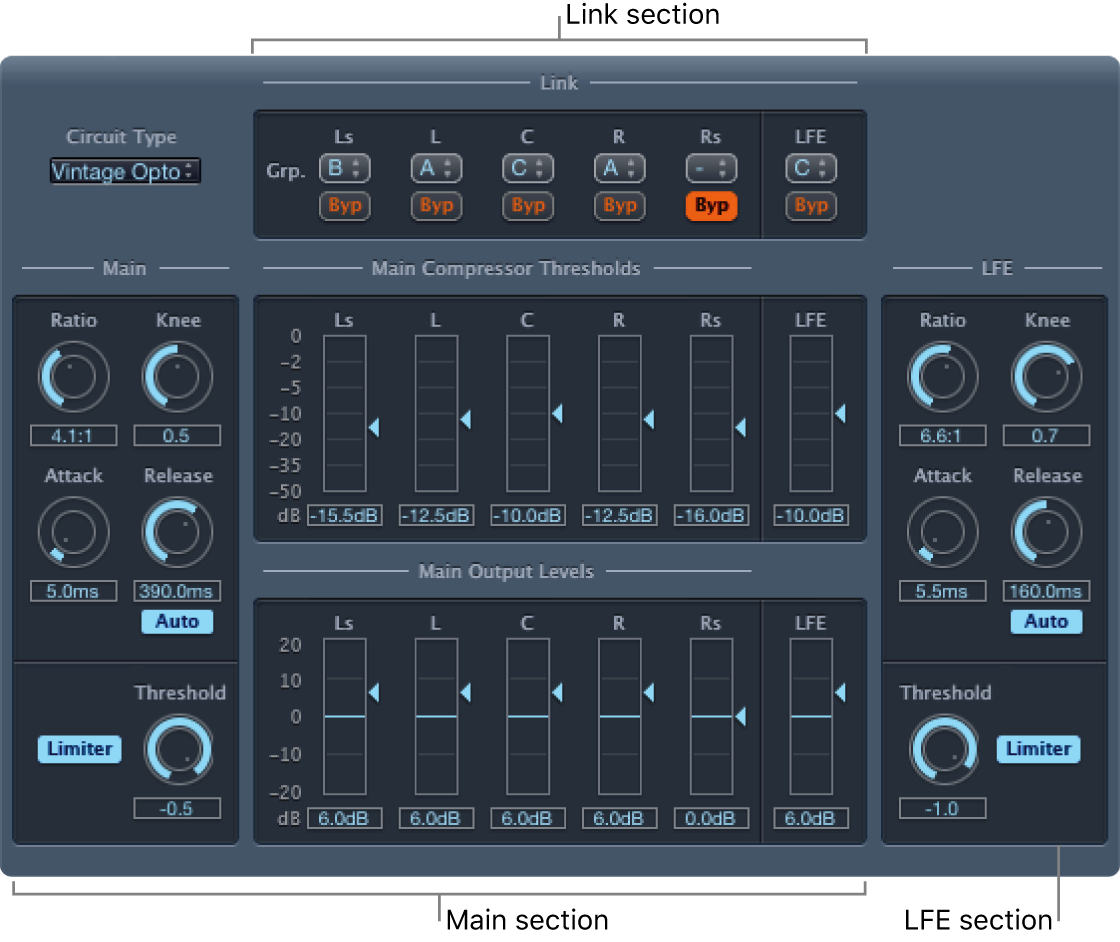Open the Ls group selector

[x=345, y=167]
